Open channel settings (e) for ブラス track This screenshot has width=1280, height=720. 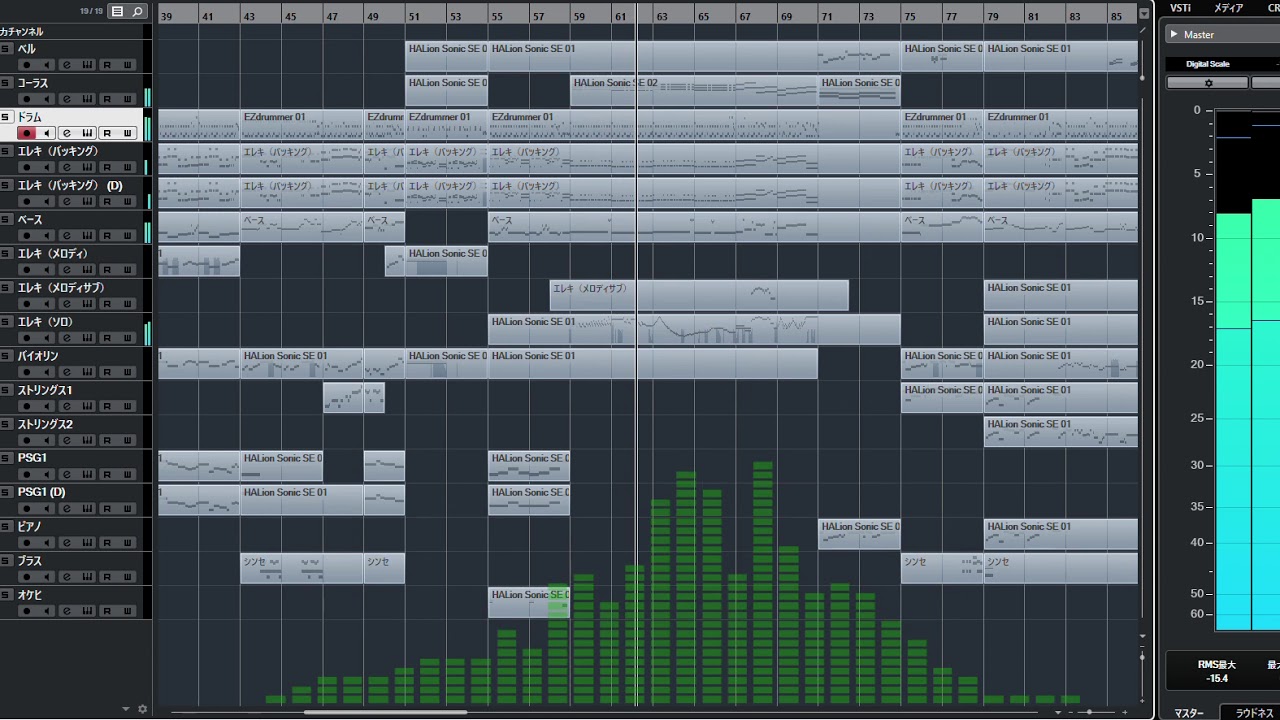pos(68,576)
